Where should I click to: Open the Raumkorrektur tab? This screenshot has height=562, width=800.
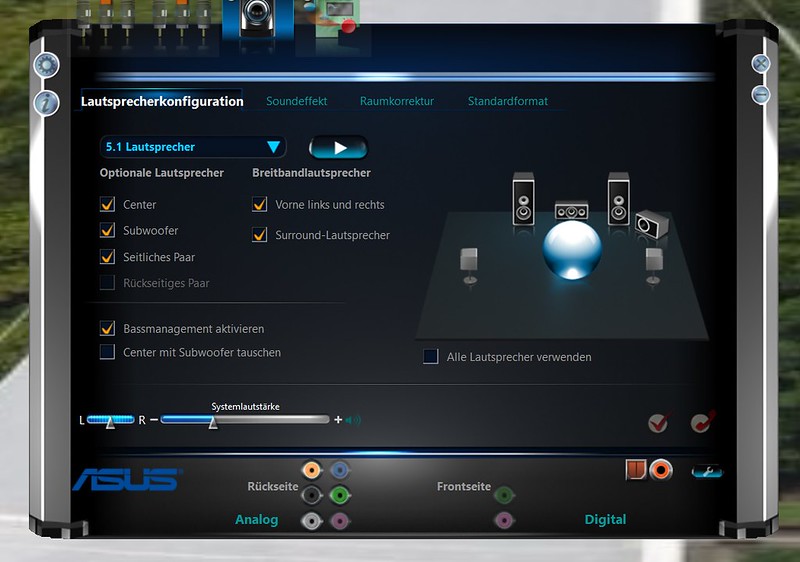click(x=397, y=101)
